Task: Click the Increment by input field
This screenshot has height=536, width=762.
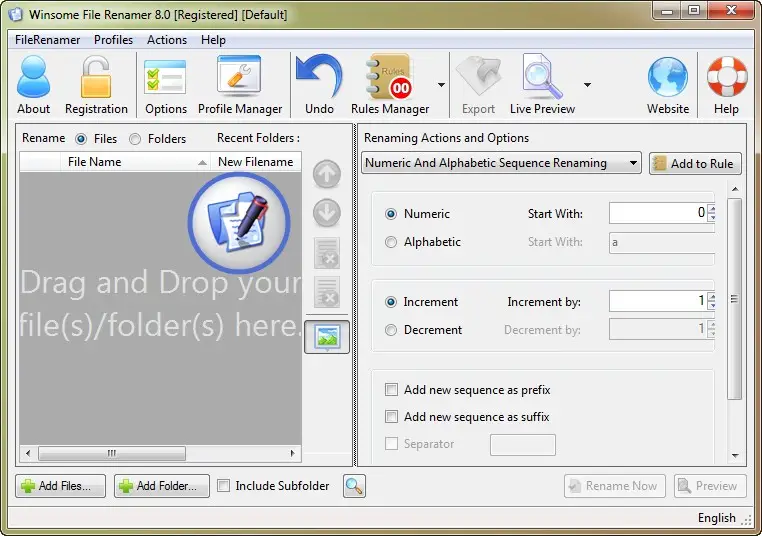Action: 658,301
